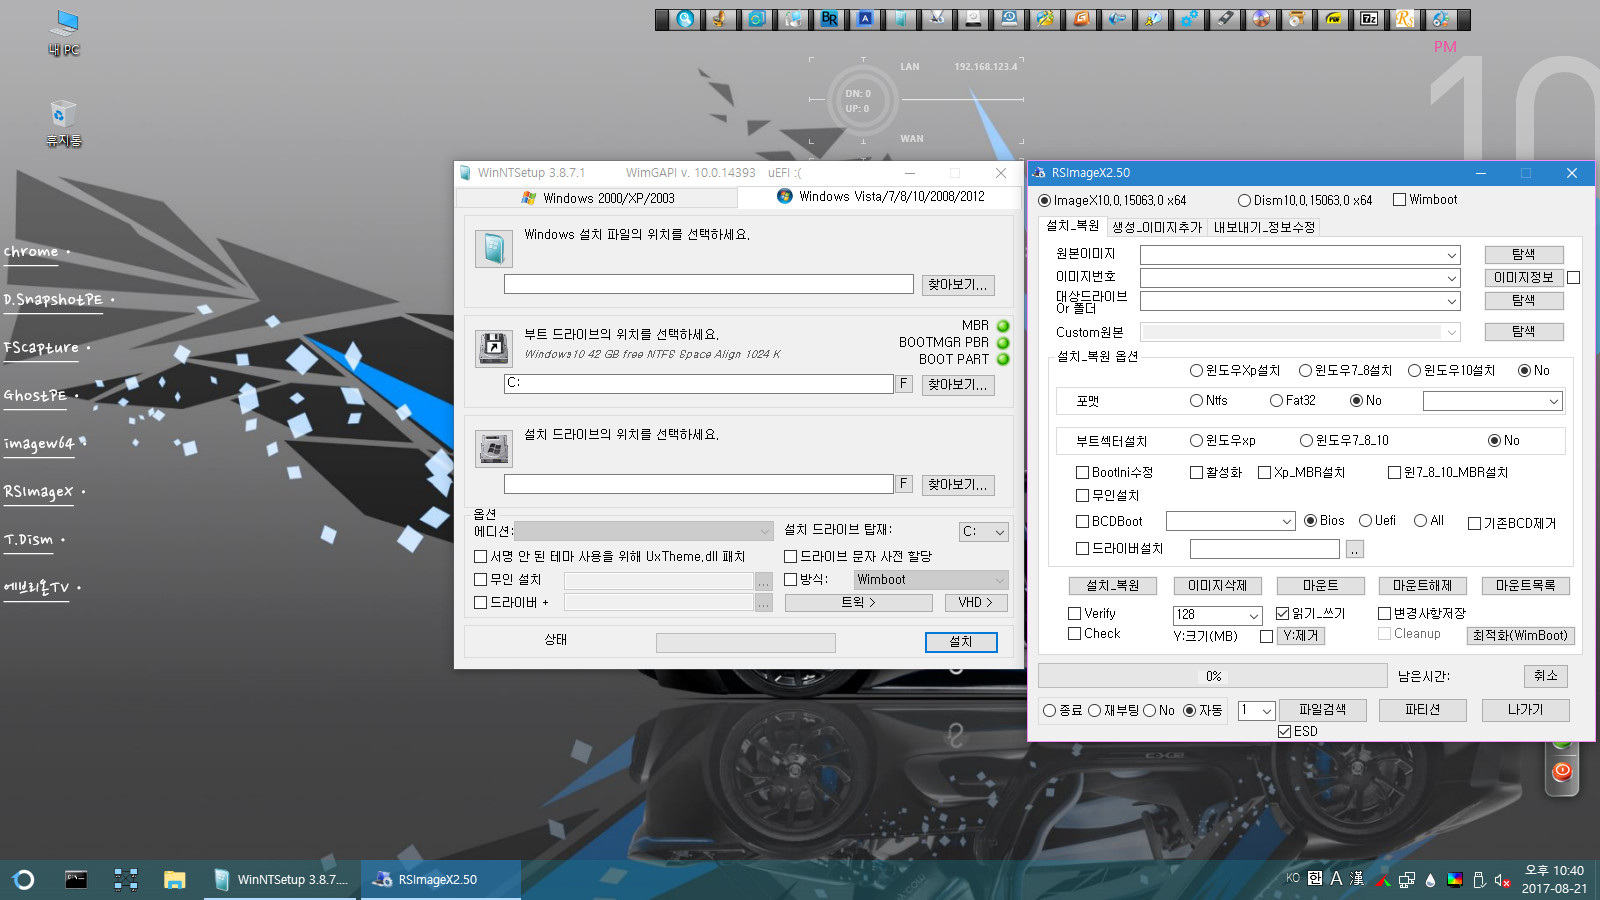Switch to Windows 2000/XP/2003 tab
The image size is (1600, 900).
pyautogui.click(x=597, y=198)
